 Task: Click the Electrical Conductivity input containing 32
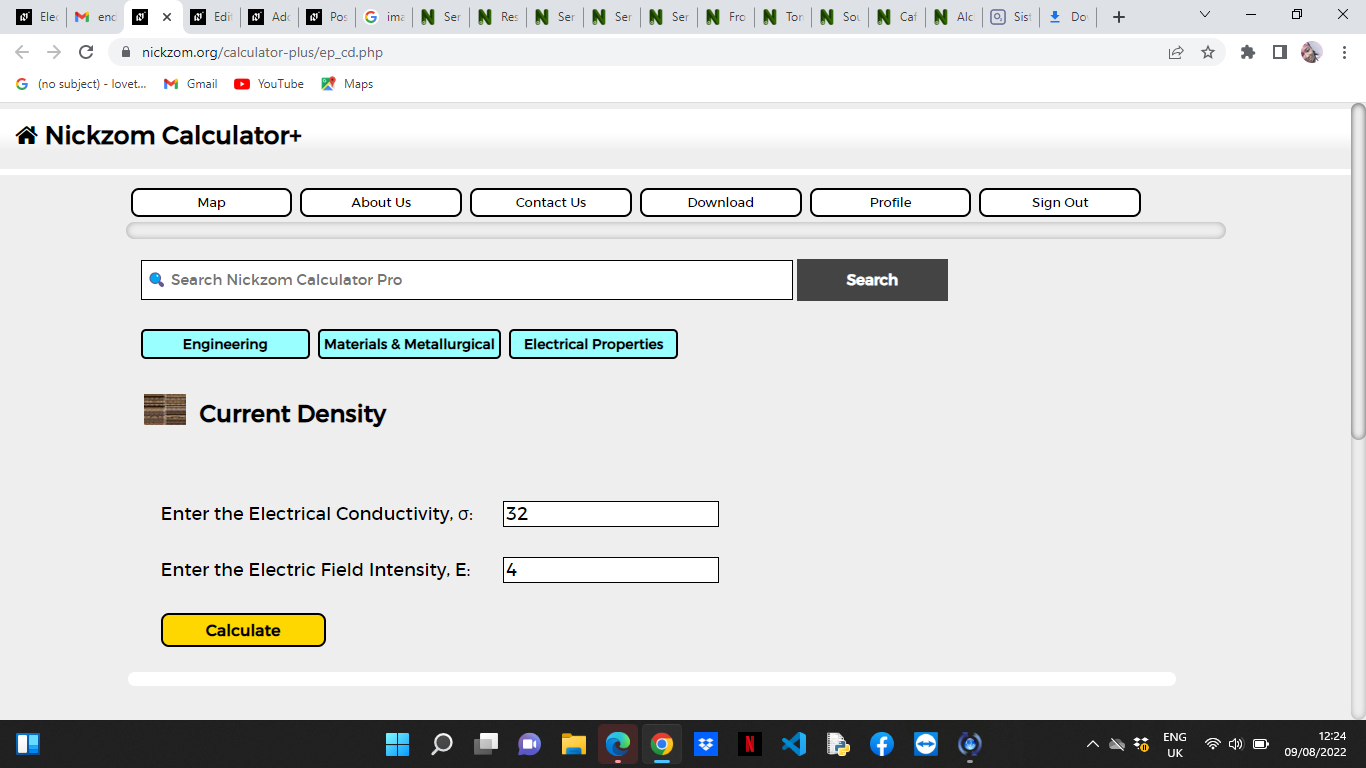(x=611, y=514)
